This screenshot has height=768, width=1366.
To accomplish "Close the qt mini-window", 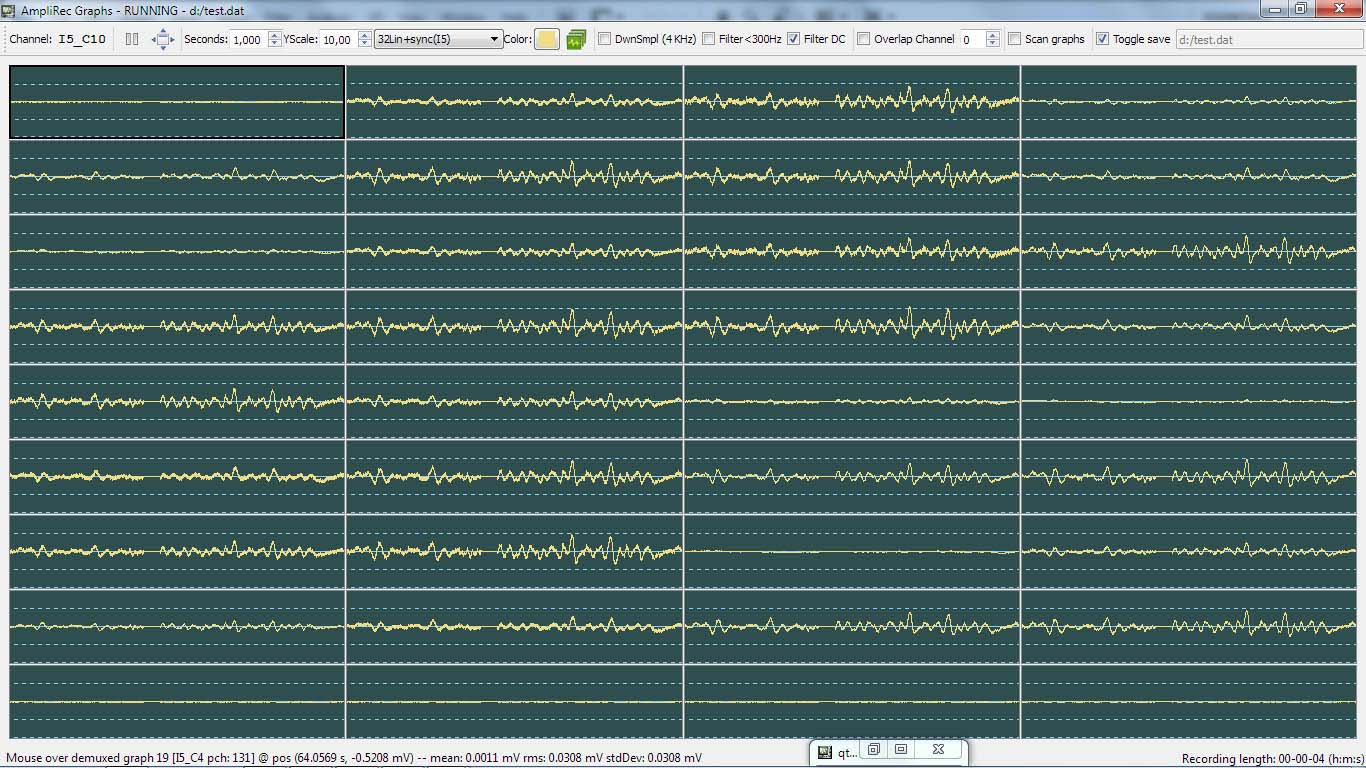I will (x=938, y=749).
